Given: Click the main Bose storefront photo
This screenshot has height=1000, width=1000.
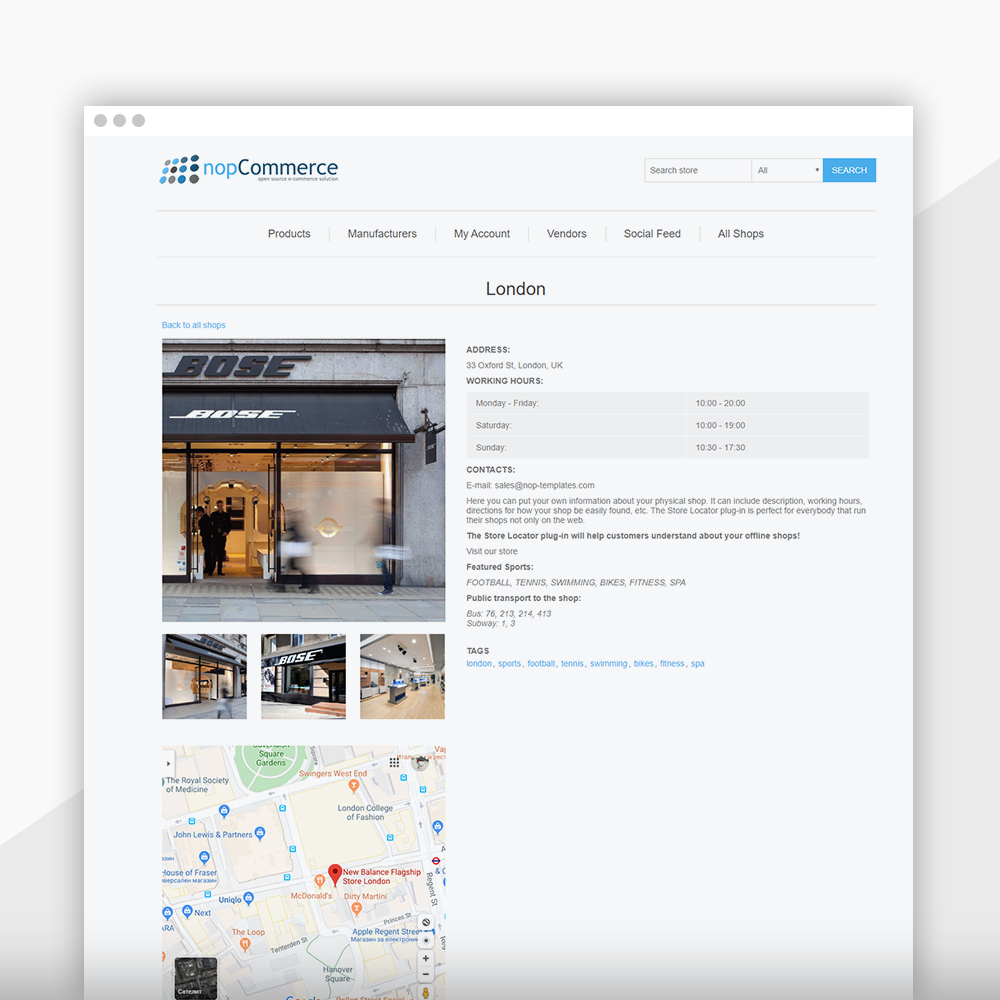Looking at the screenshot, I should 304,480.
